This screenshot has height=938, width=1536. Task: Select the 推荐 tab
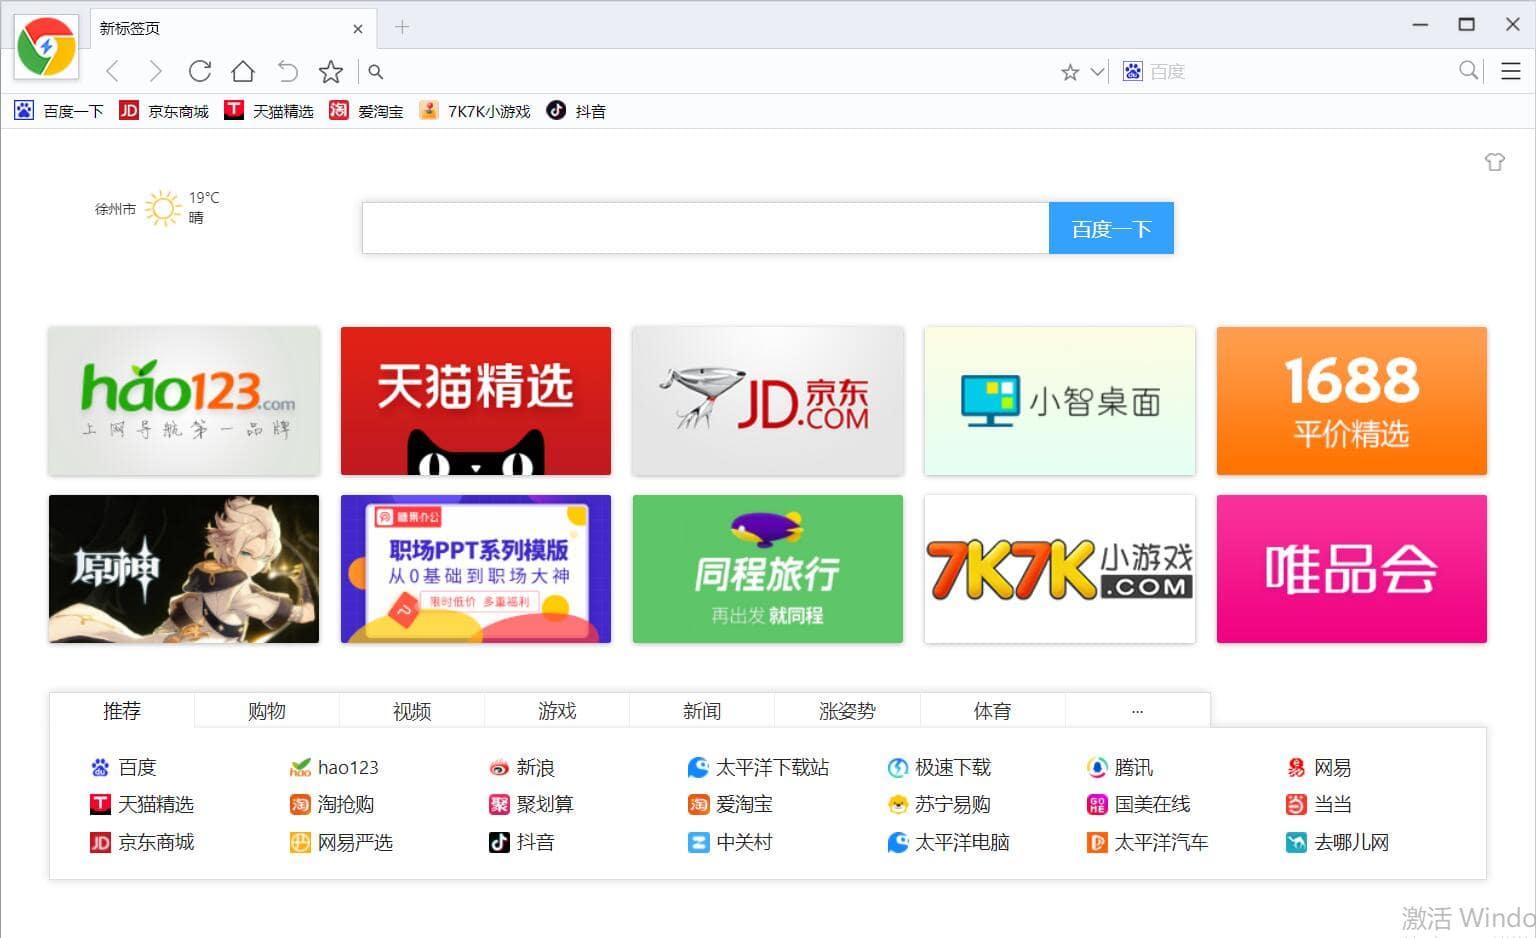click(122, 710)
